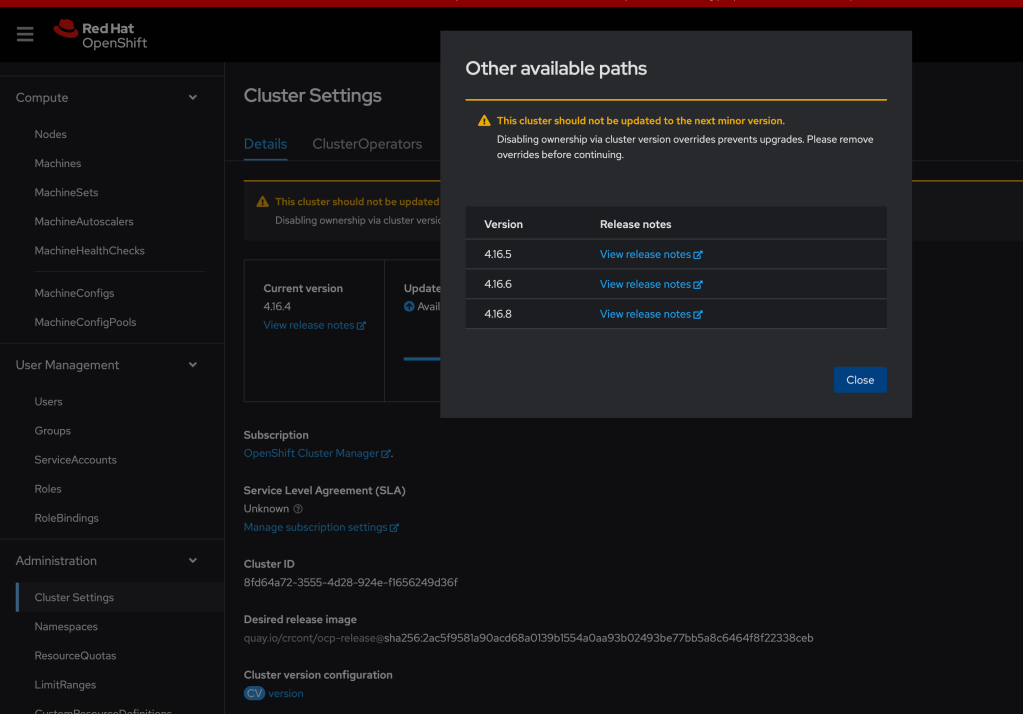Click version 4.16.6 cell
This screenshot has width=1023, height=714.
coord(498,285)
